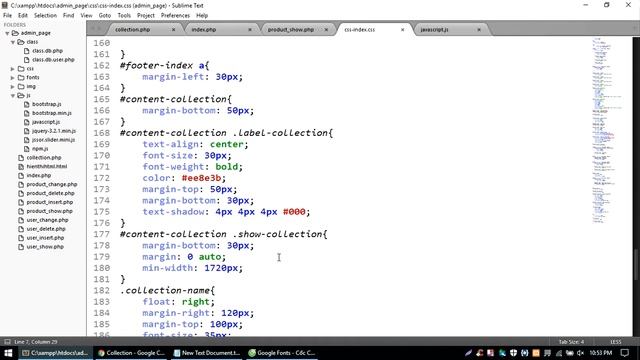The height and width of the screenshot is (360, 640).
Task: Open class.db.php in sidebar
Action: click(47, 51)
